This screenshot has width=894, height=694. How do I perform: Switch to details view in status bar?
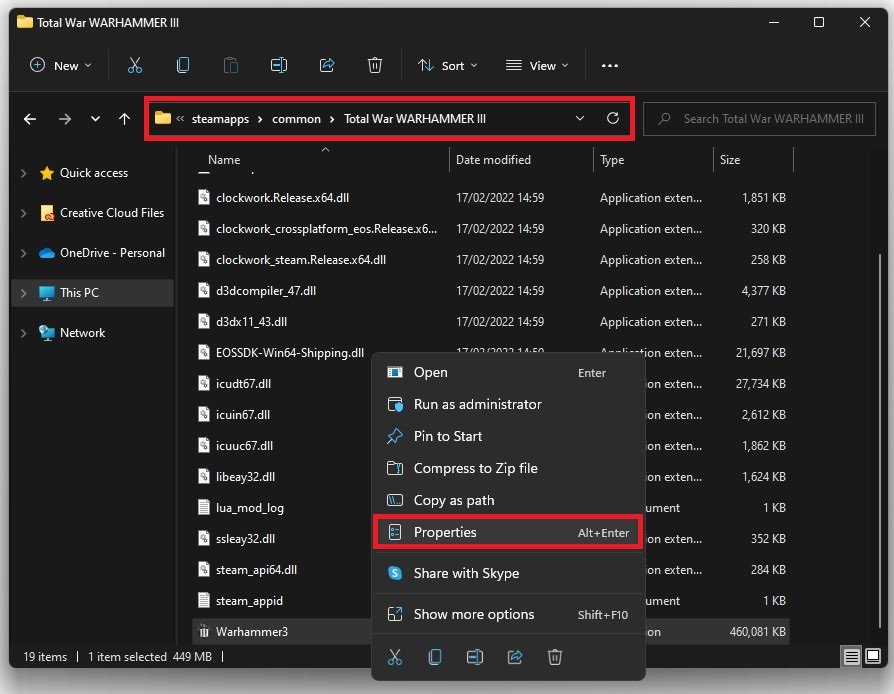(x=851, y=656)
